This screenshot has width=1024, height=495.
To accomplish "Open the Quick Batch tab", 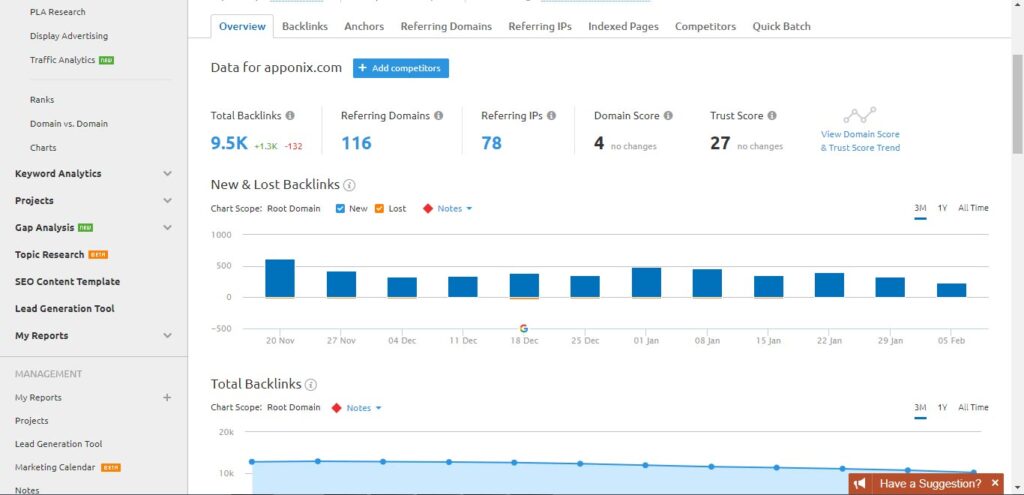I will 781,27.
